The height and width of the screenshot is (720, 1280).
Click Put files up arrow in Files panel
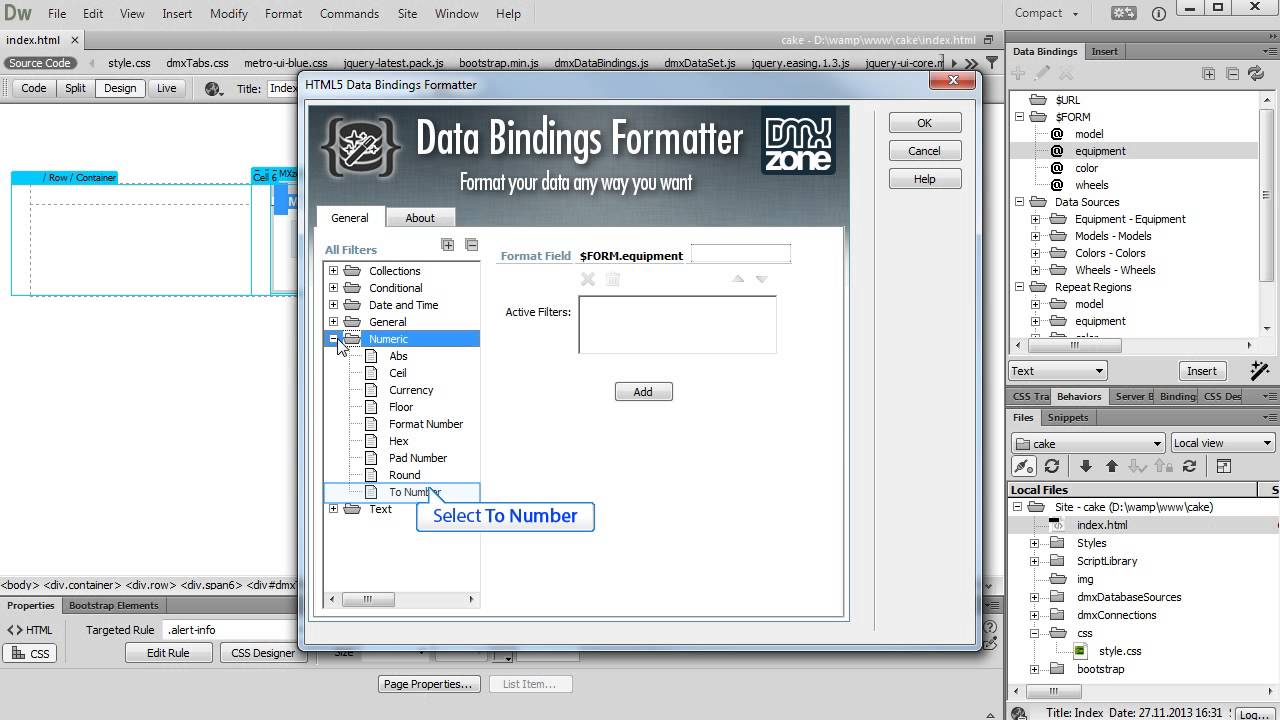[1112, 466]
